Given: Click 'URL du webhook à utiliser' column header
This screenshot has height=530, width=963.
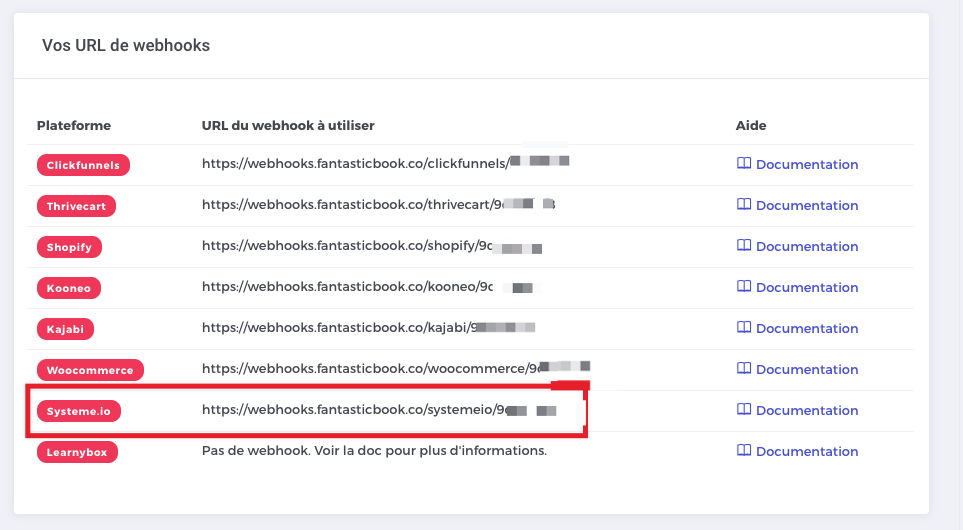Looking at the screenshot, I should pos(288,125).
